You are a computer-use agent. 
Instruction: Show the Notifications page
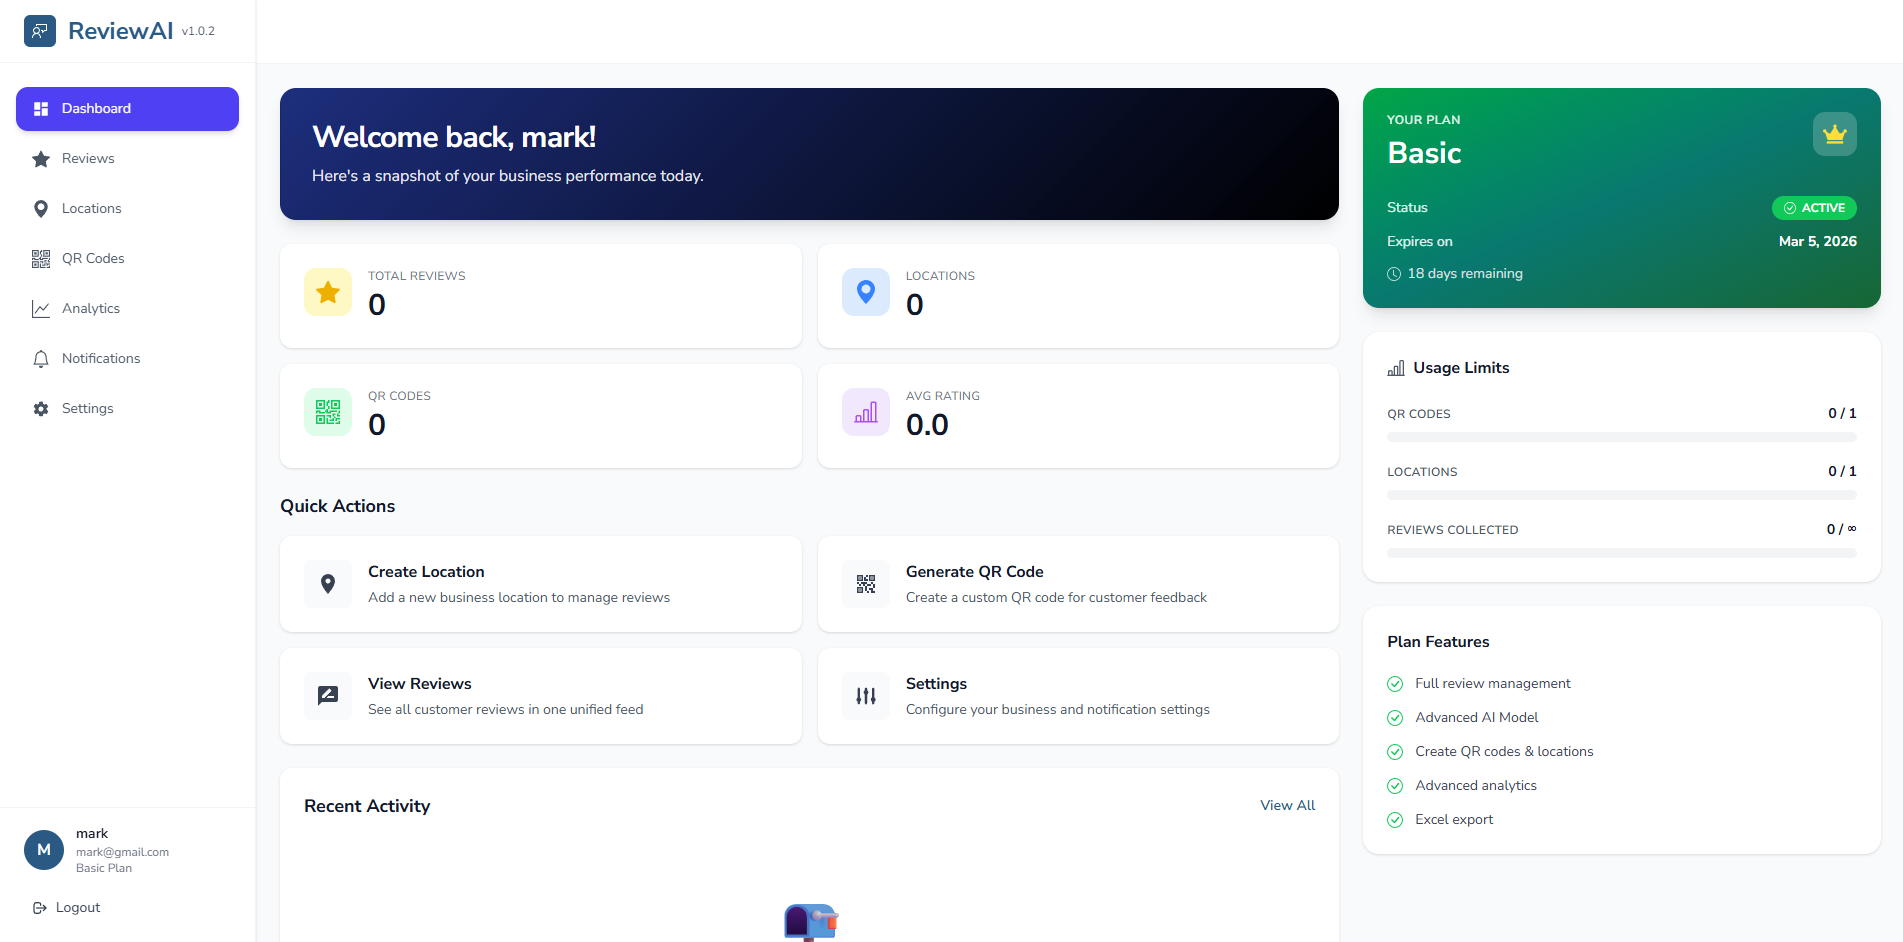coord(100,359)
